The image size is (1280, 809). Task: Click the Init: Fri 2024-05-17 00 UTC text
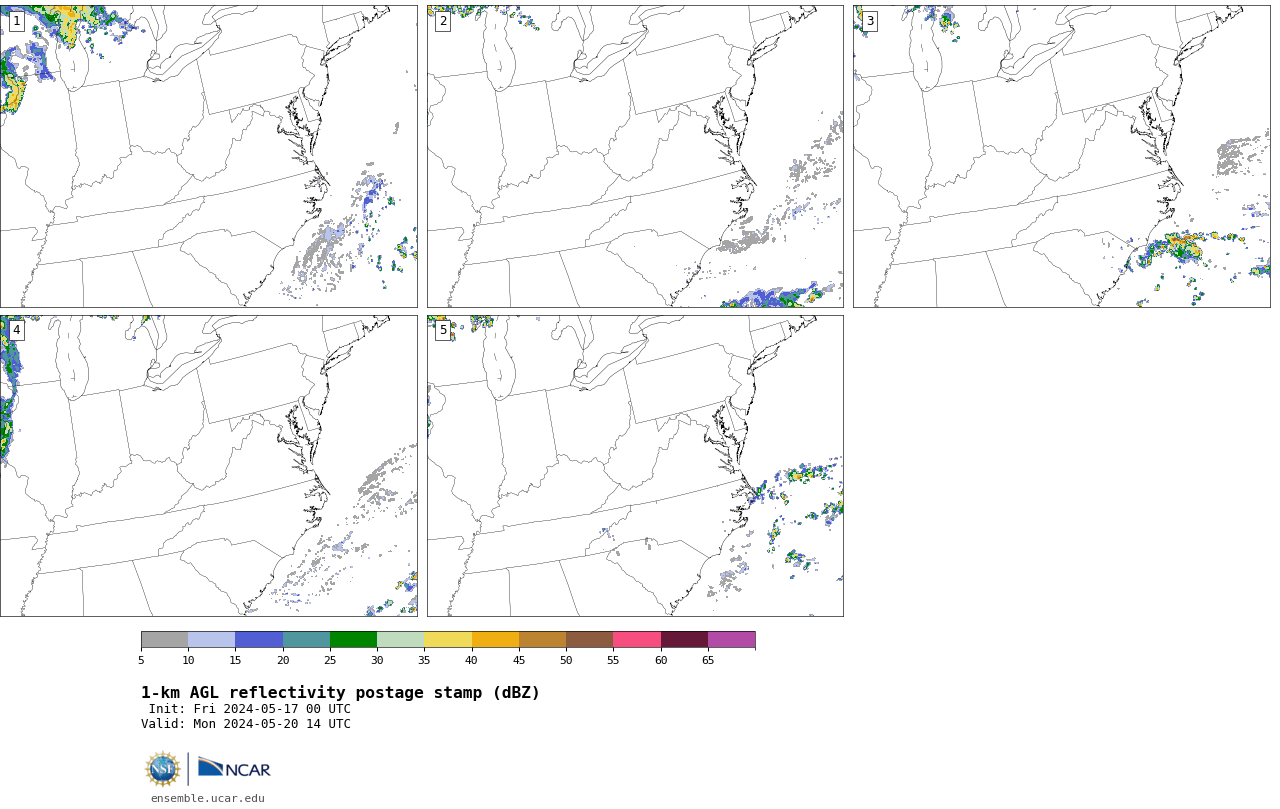(250, 709)
